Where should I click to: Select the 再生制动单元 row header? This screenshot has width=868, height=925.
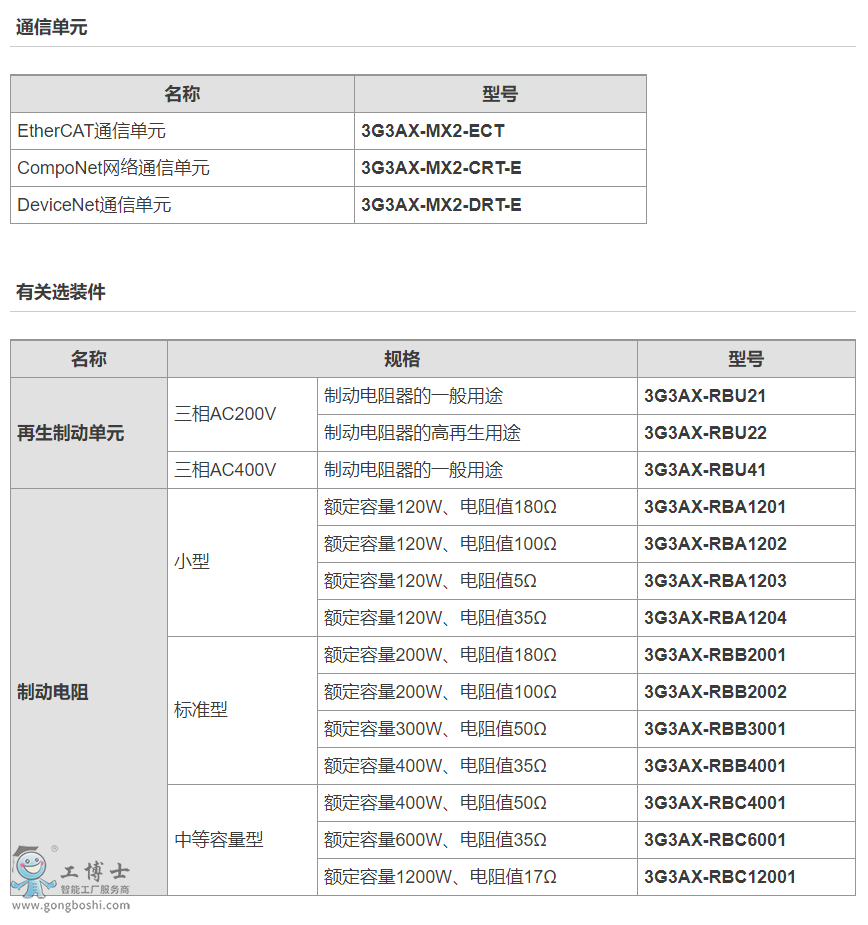click(71, 433)
